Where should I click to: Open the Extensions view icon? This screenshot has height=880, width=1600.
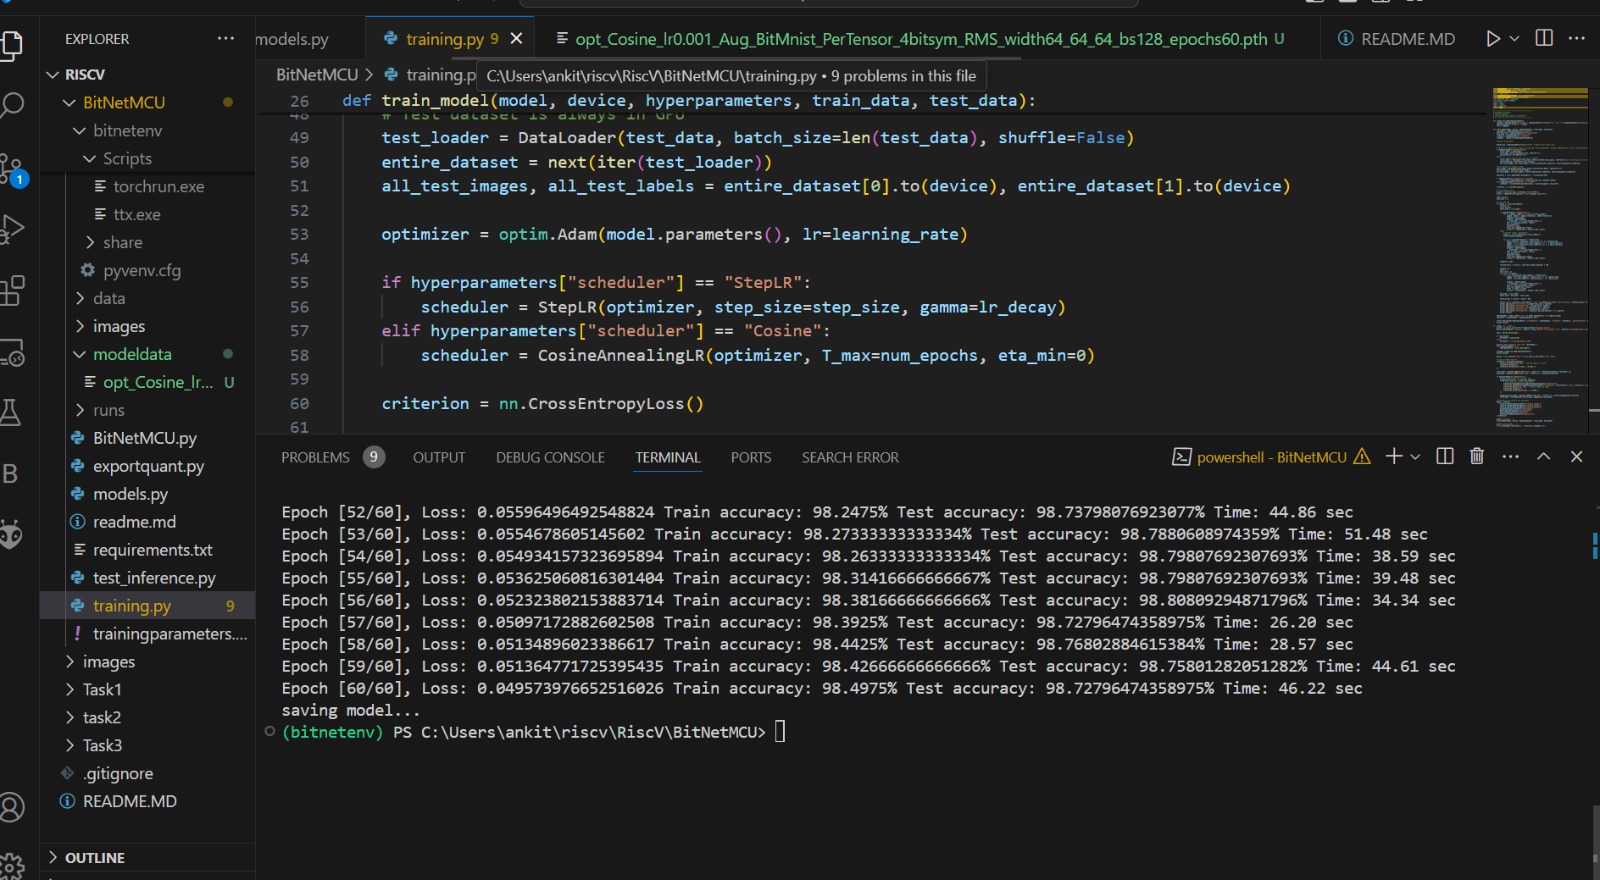coord(12,291)
